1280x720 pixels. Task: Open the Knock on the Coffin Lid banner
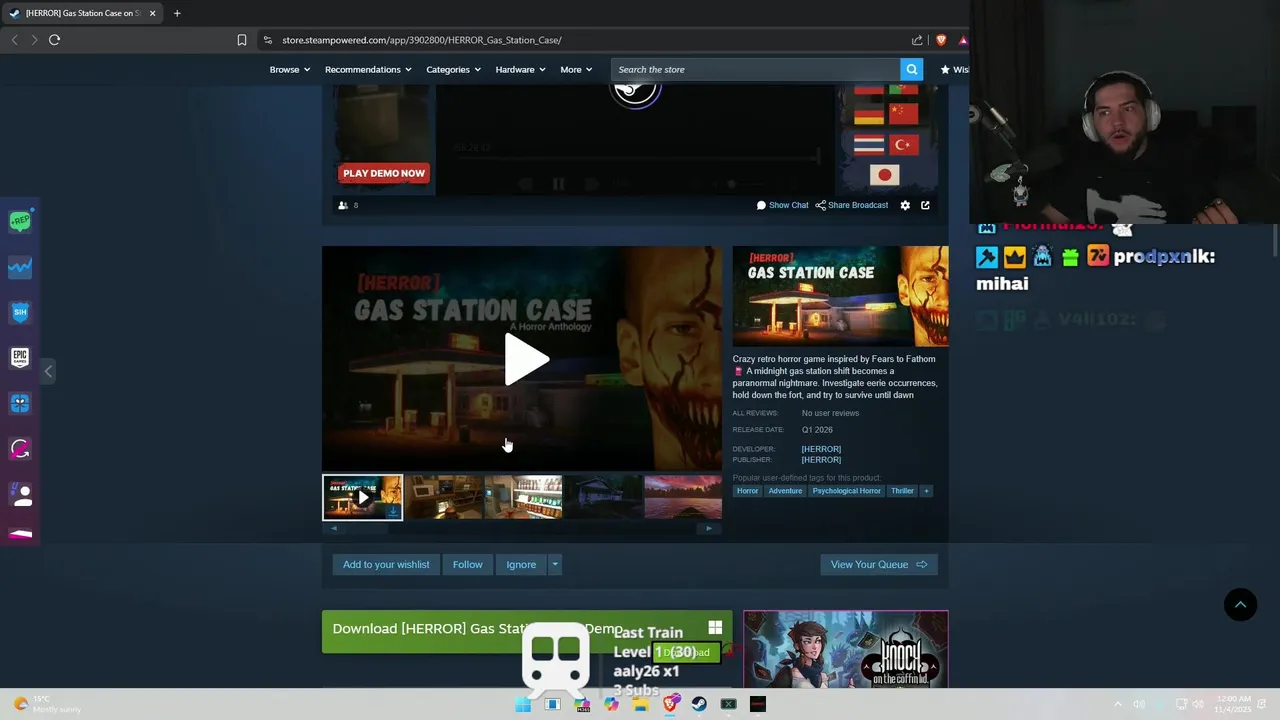(846, 649)
